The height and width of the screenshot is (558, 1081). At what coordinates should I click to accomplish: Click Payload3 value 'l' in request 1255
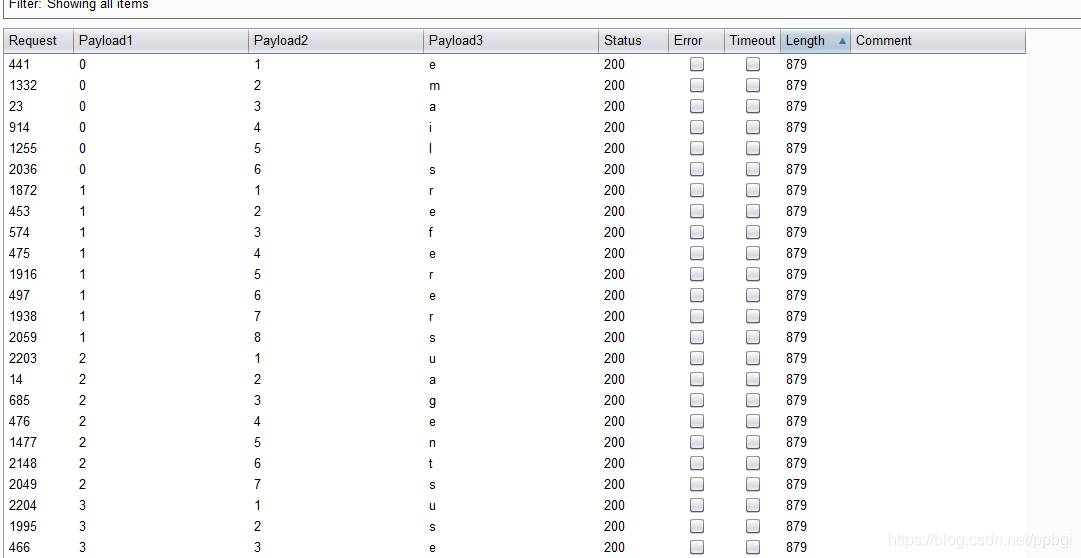(x=430, y=148)
